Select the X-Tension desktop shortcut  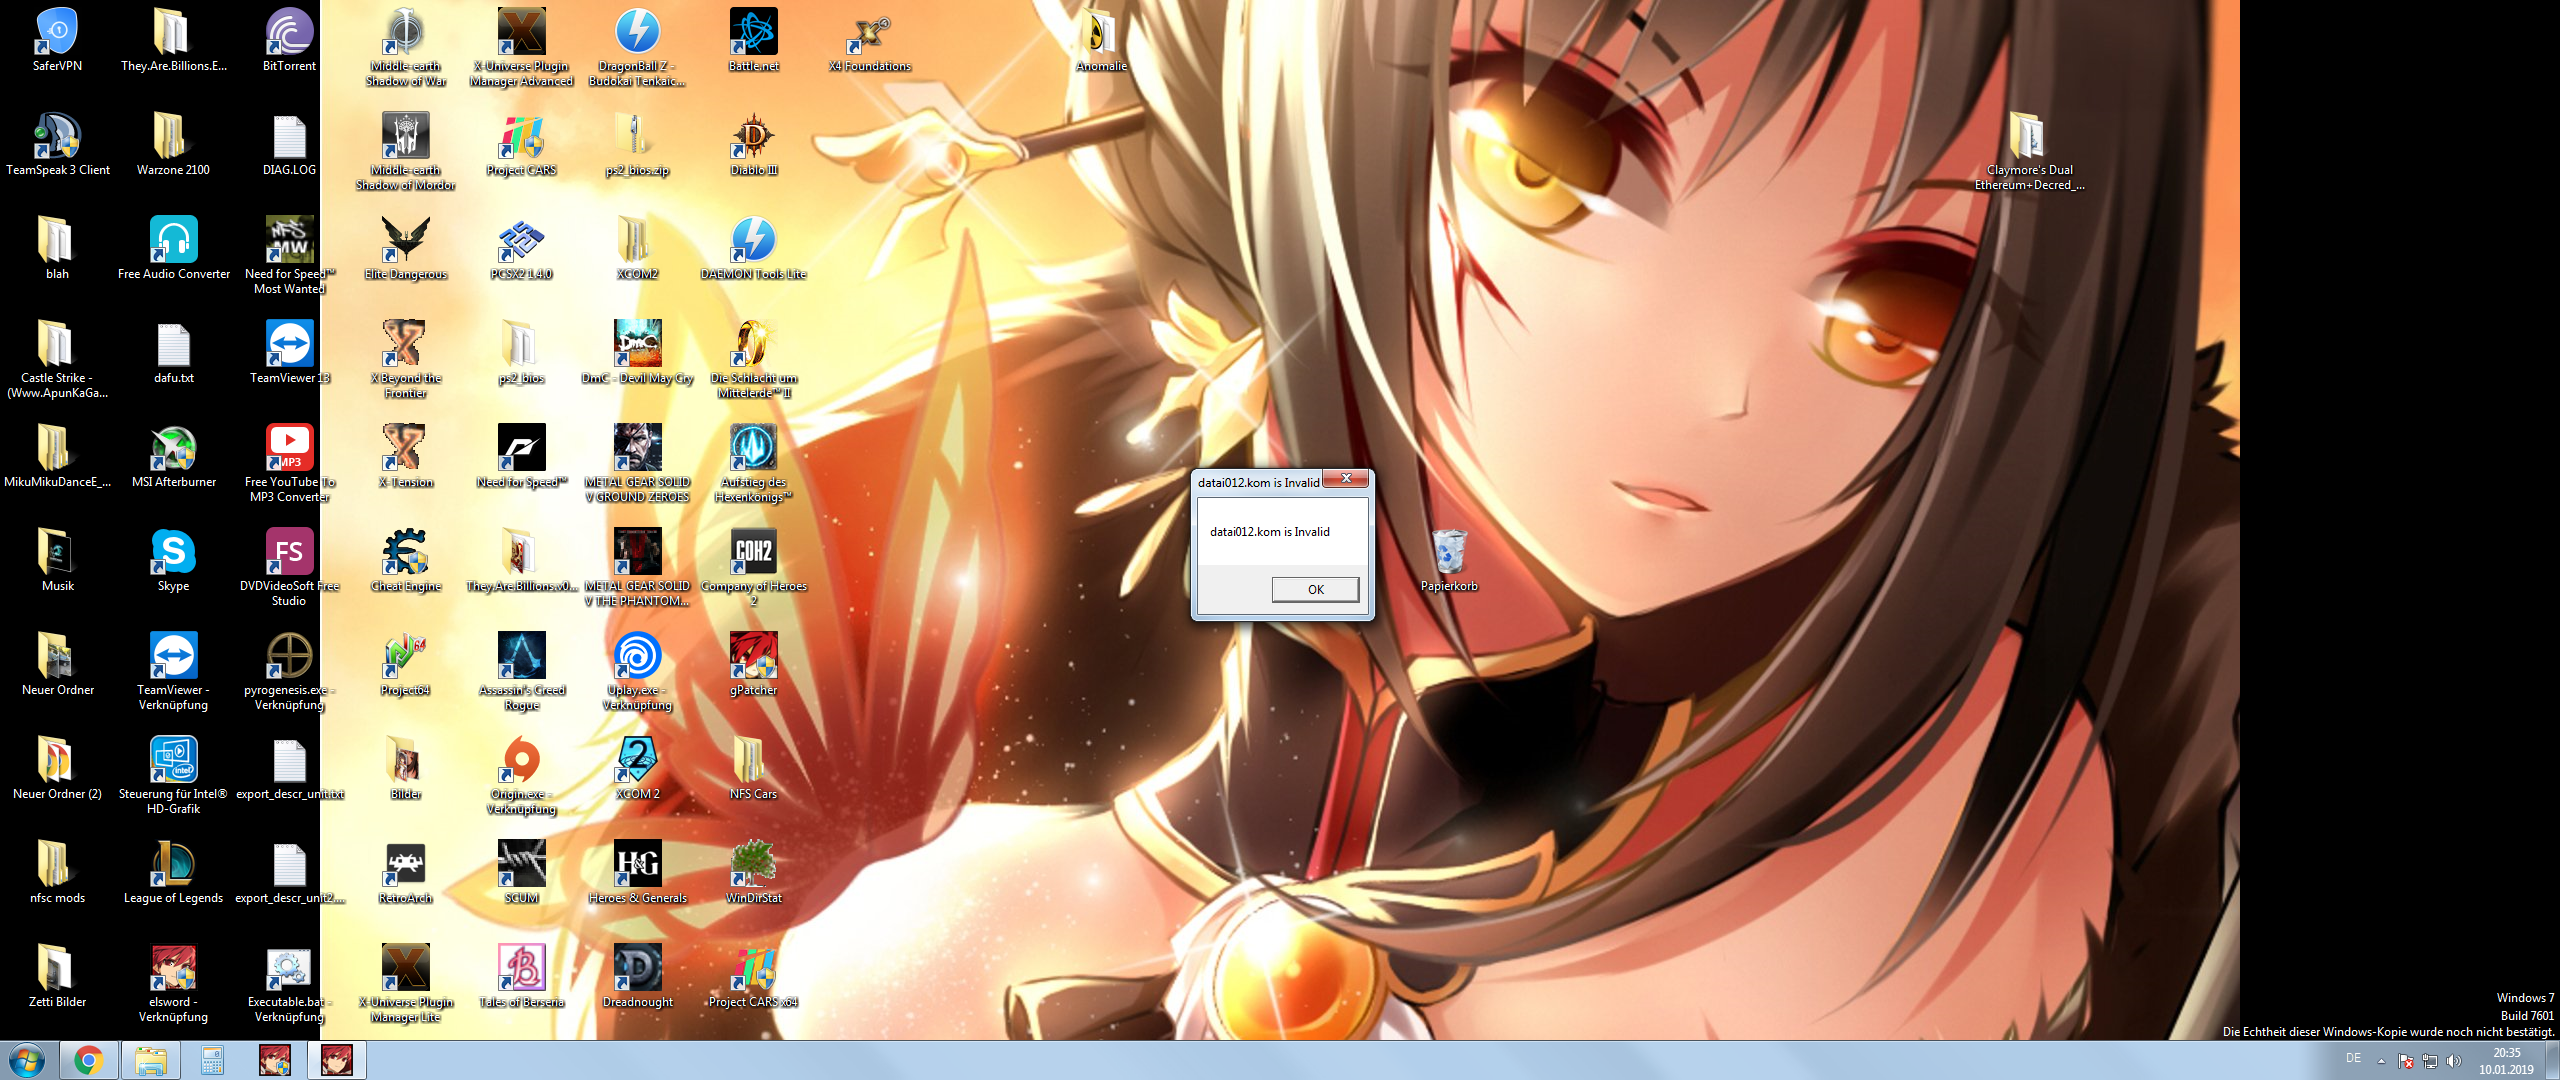click(405, 456)
